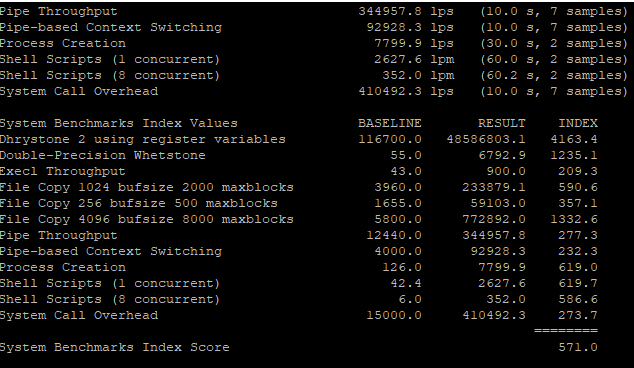The height and width of the screenshot is (368, 634).
Task: Click the index value 590.6
Action: (578, 187)
